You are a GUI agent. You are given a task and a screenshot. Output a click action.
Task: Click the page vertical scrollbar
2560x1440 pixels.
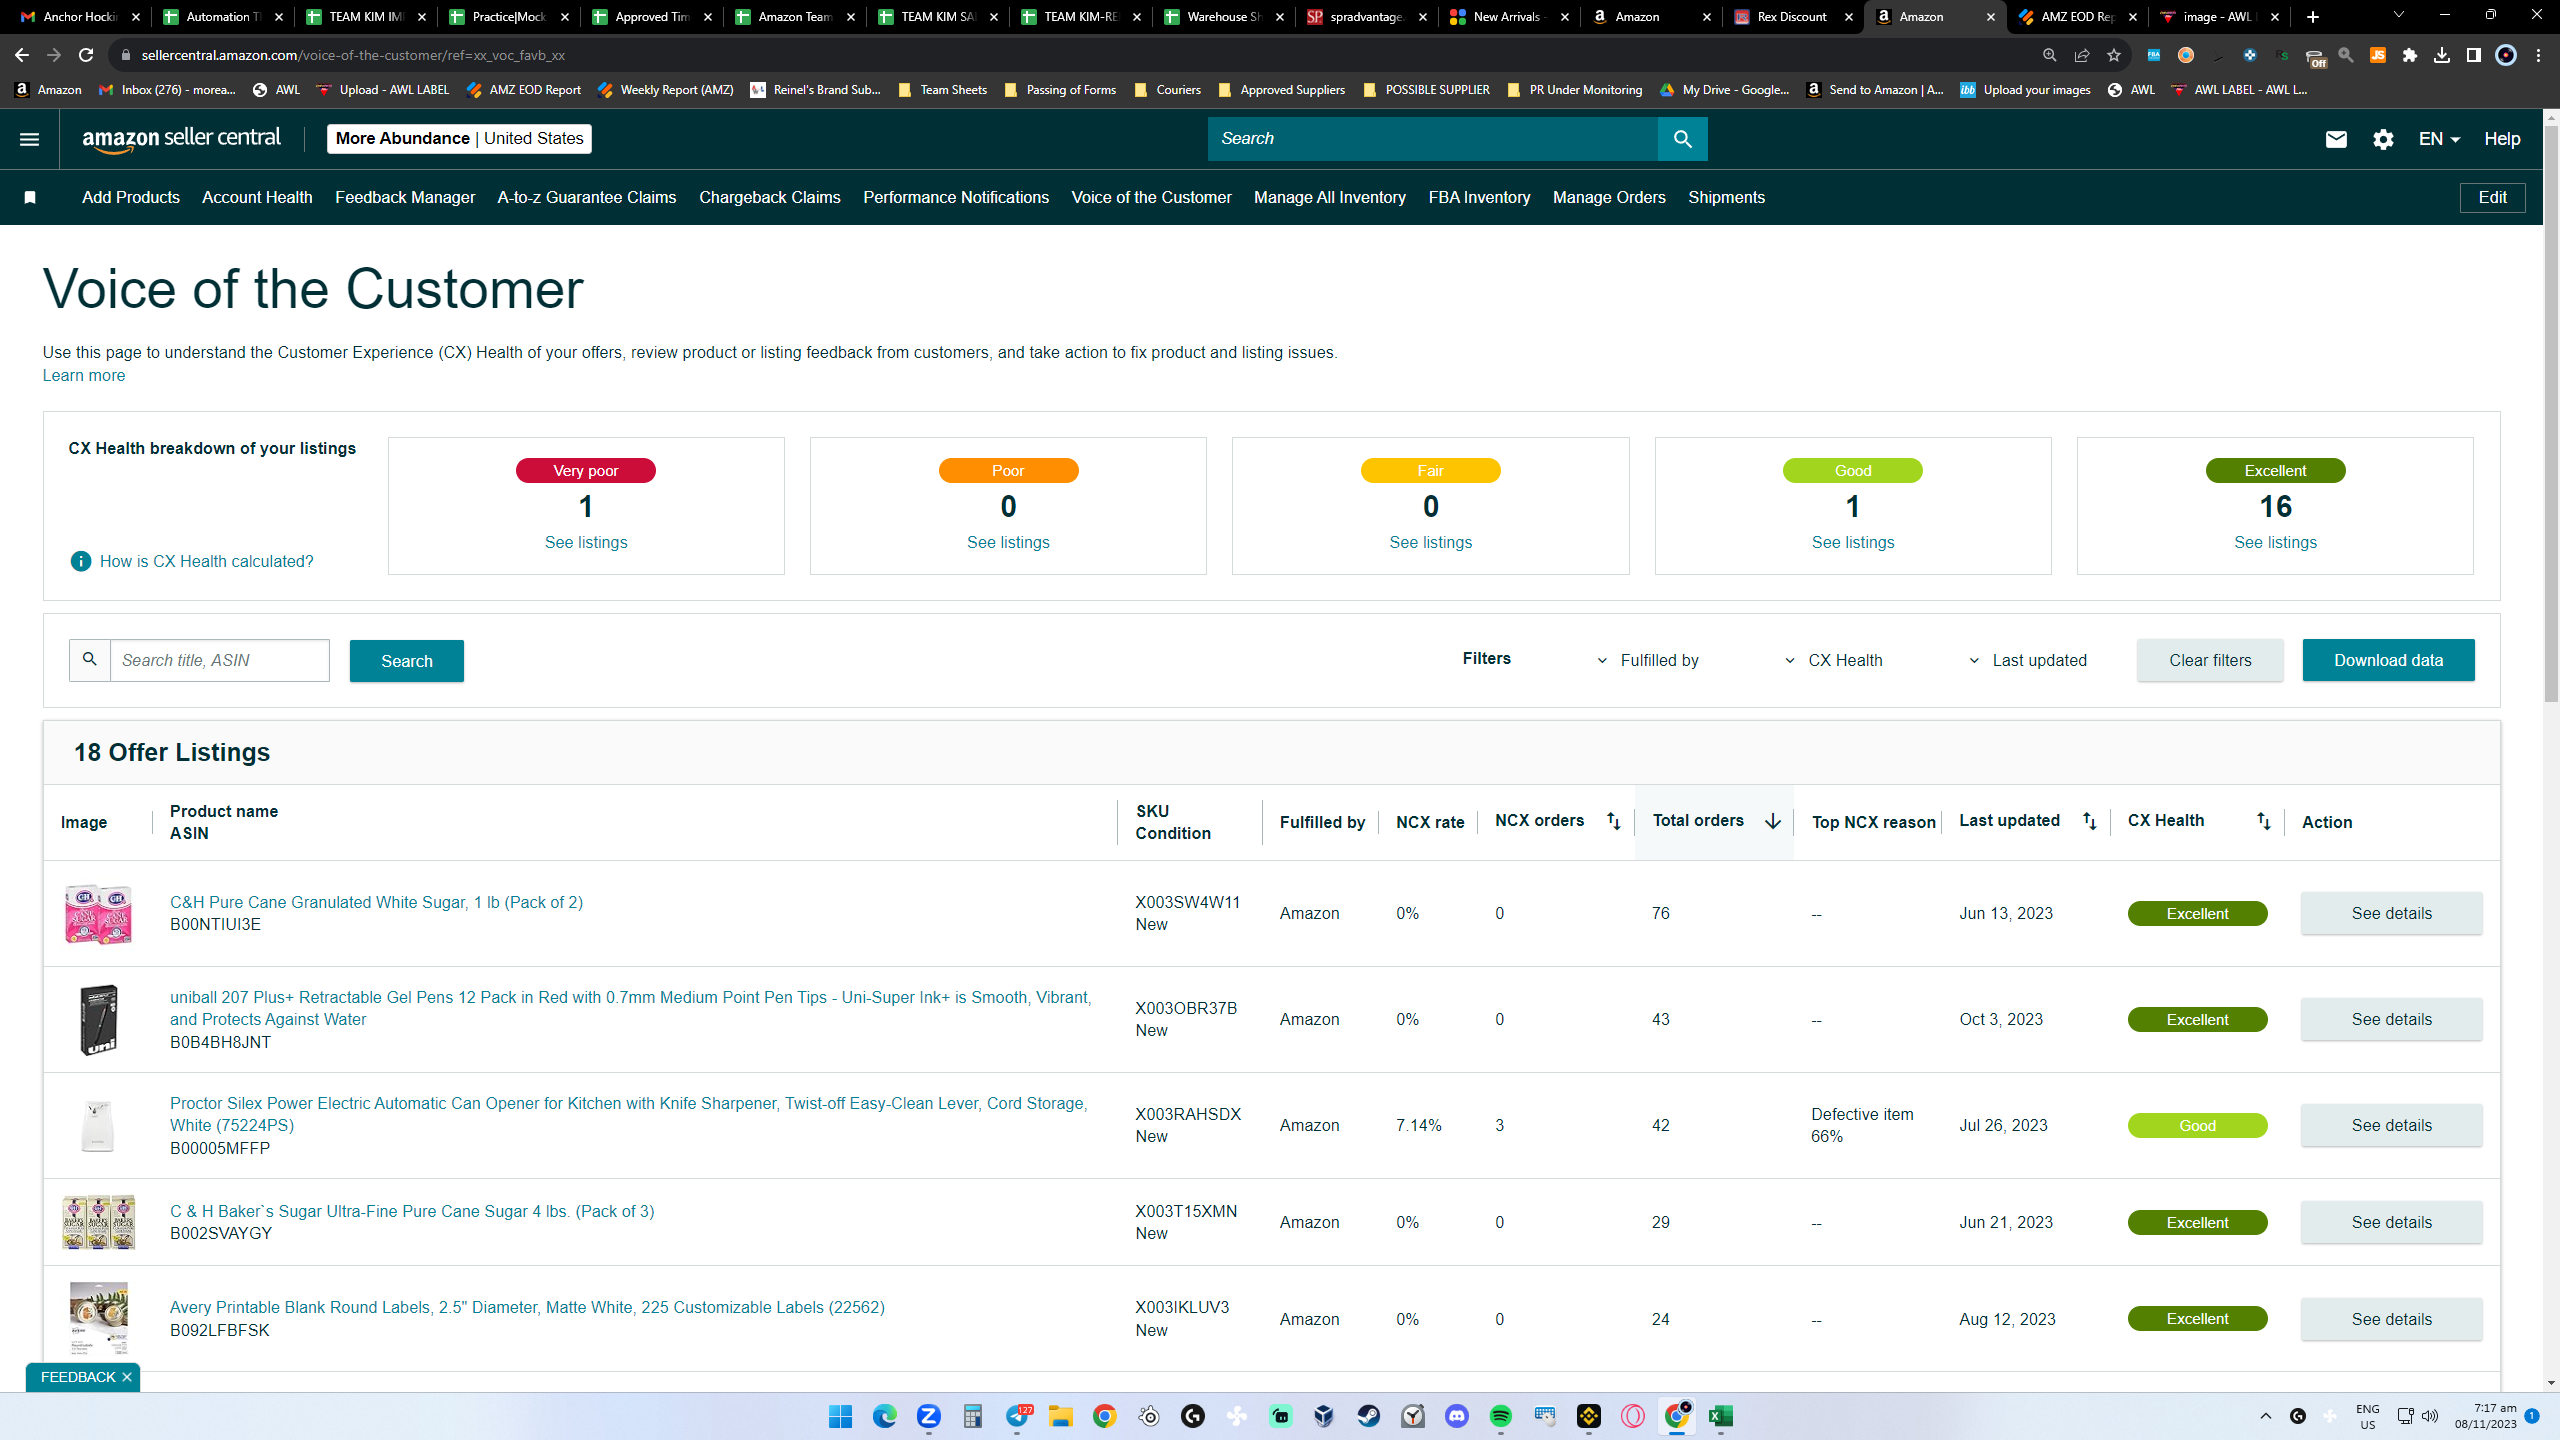(2551, 412)
